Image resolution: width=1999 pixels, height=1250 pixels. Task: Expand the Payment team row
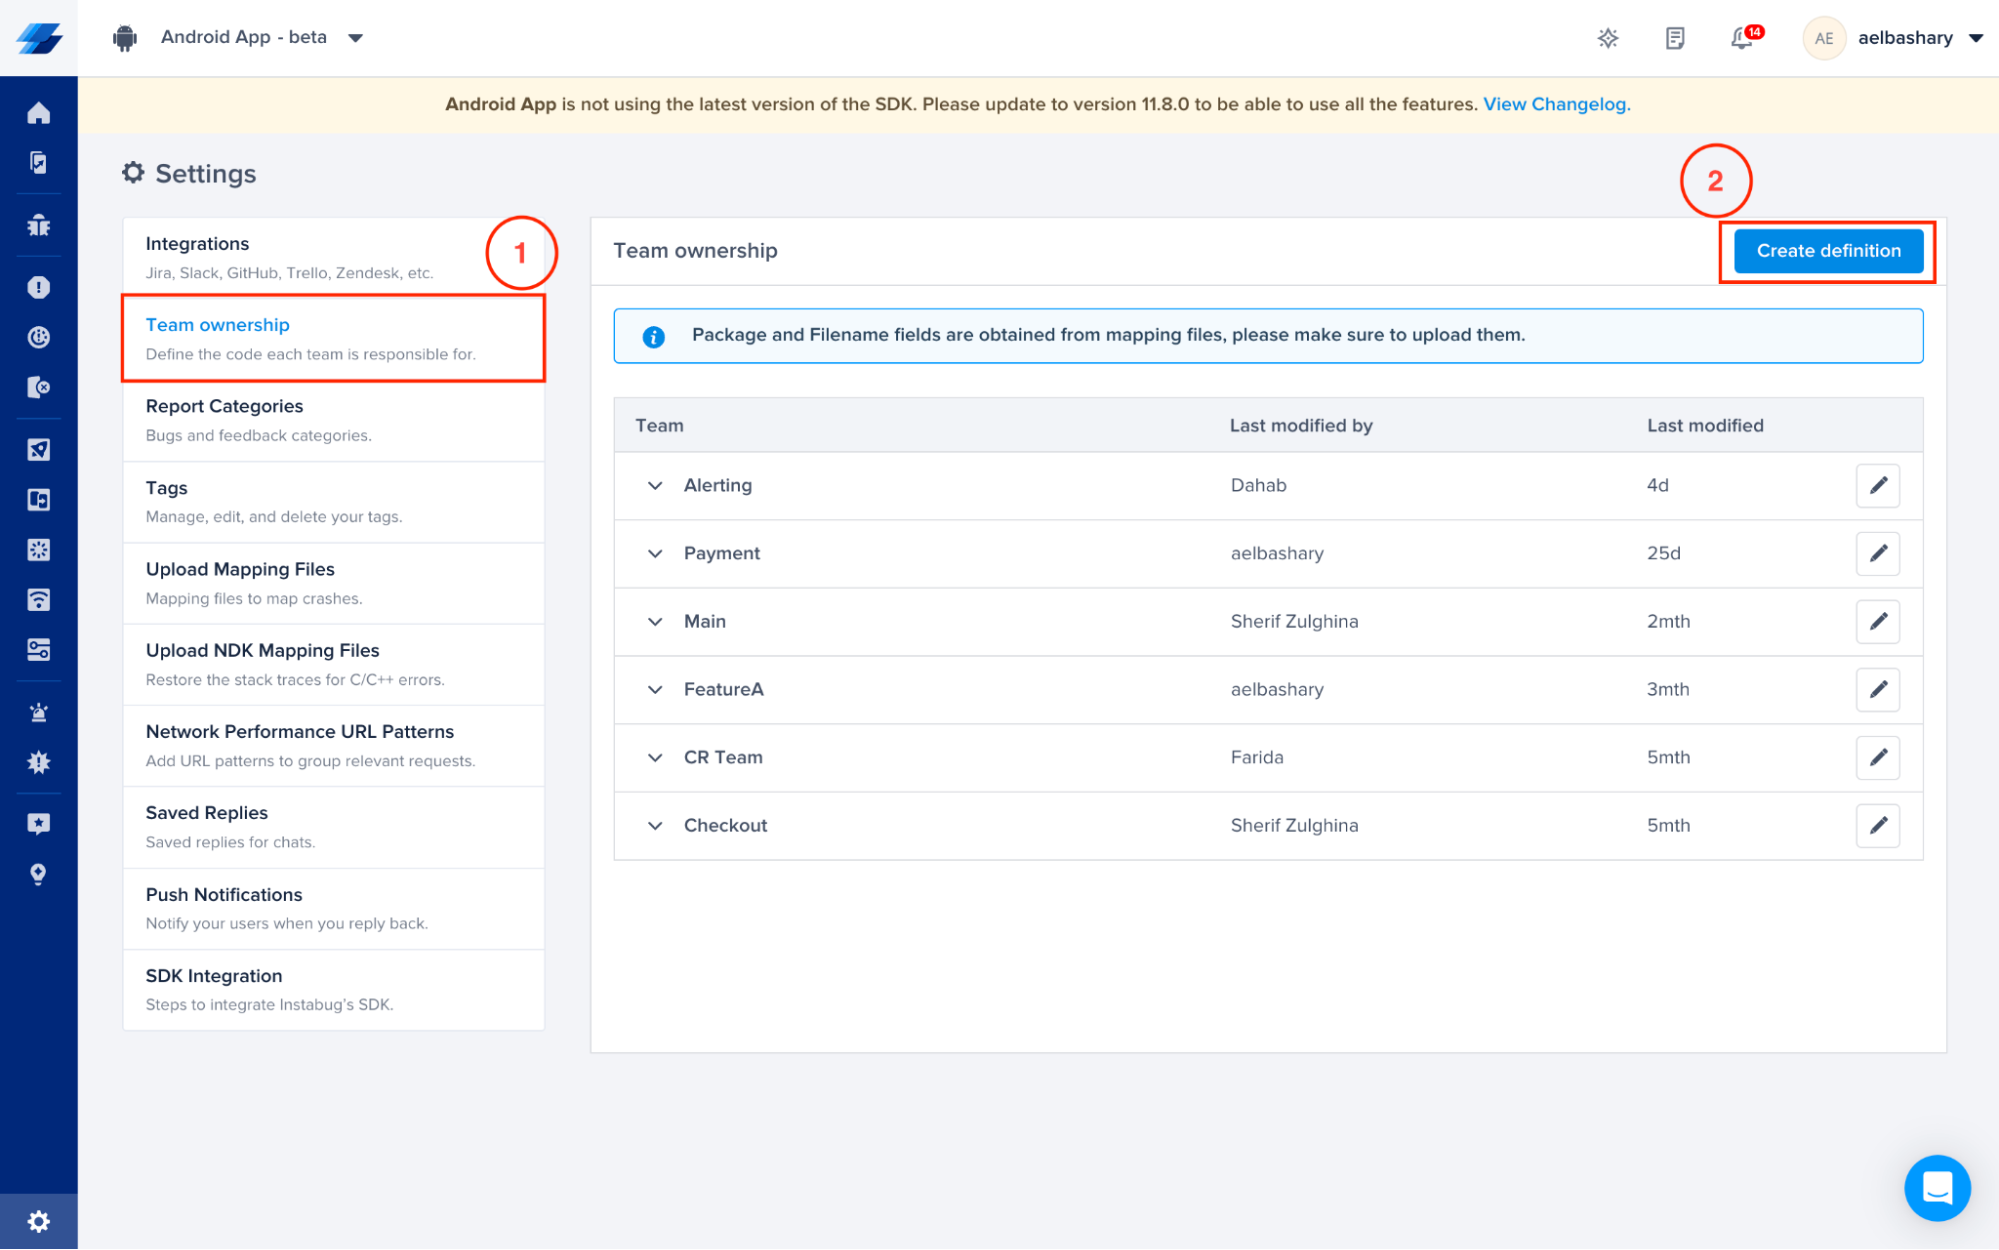[x=655, y=553]
